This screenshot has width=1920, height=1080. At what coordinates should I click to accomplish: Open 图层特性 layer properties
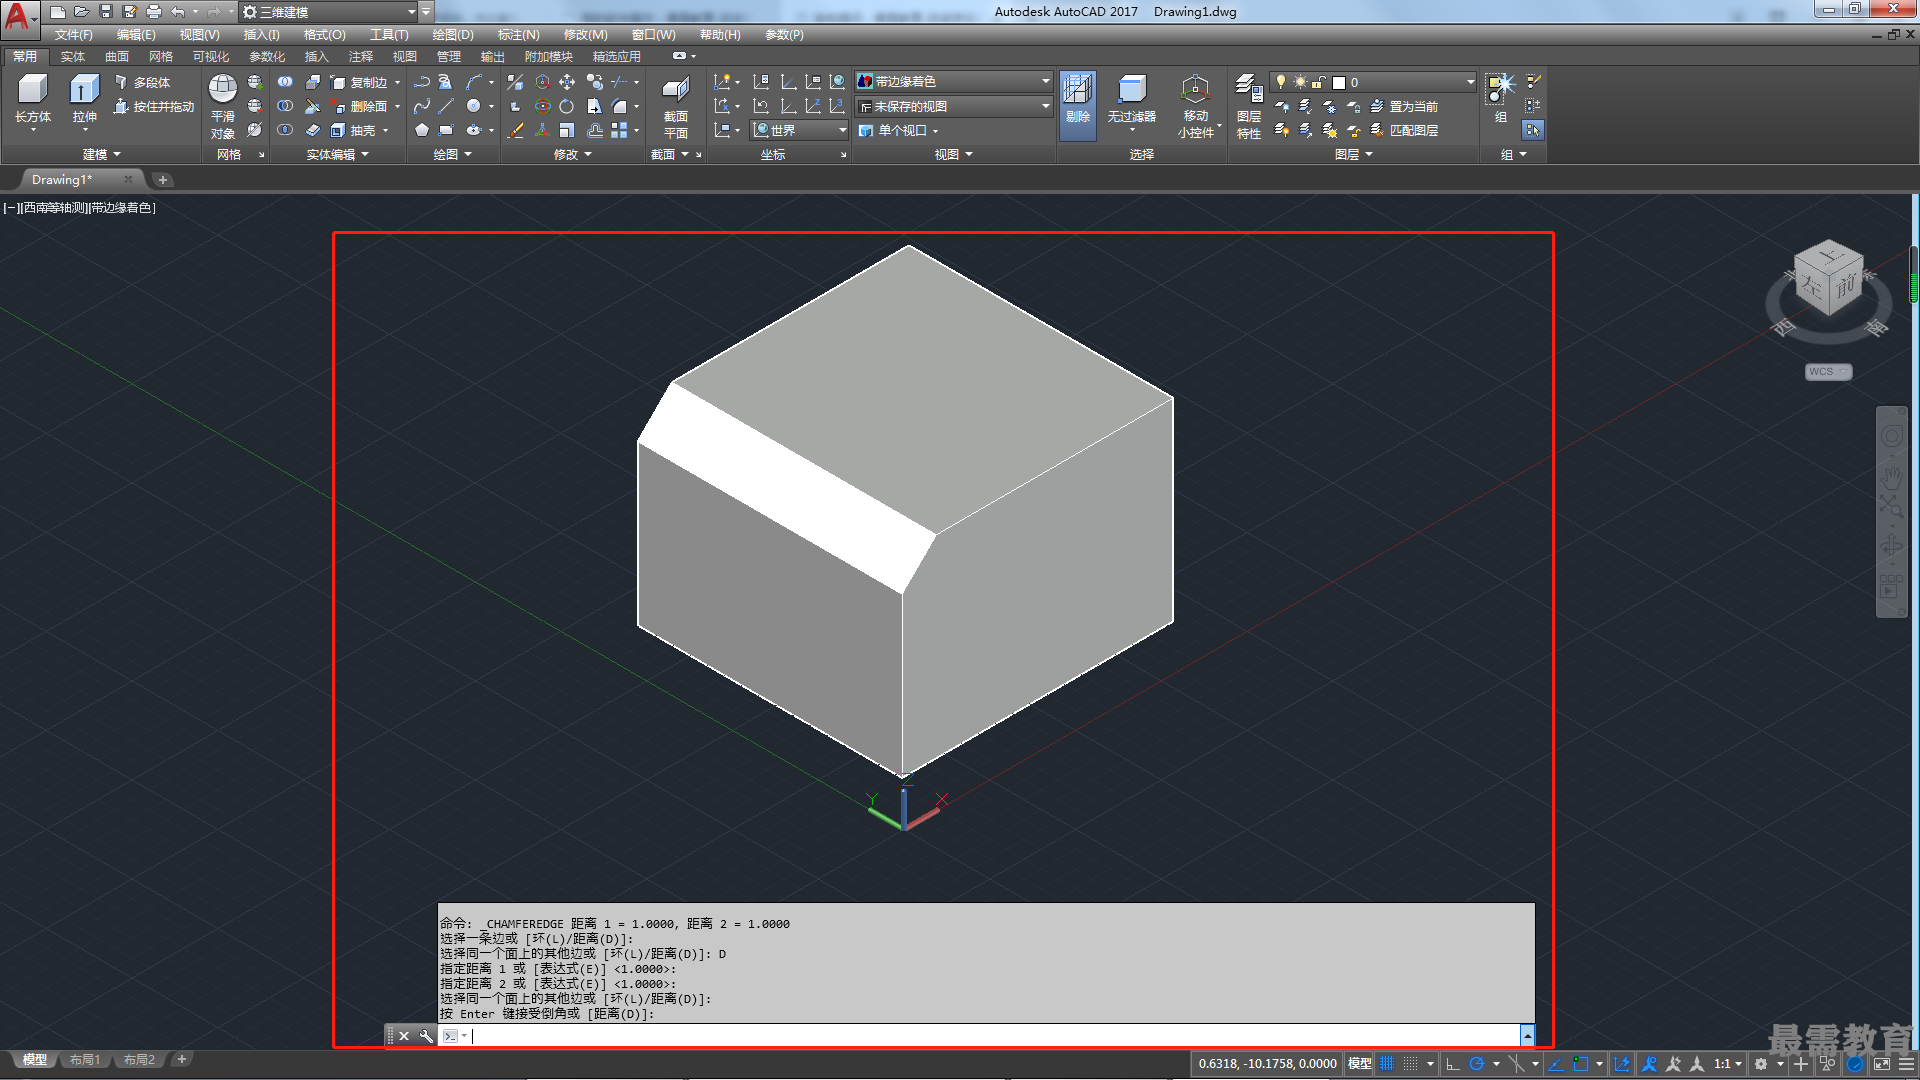(1248, 106)
